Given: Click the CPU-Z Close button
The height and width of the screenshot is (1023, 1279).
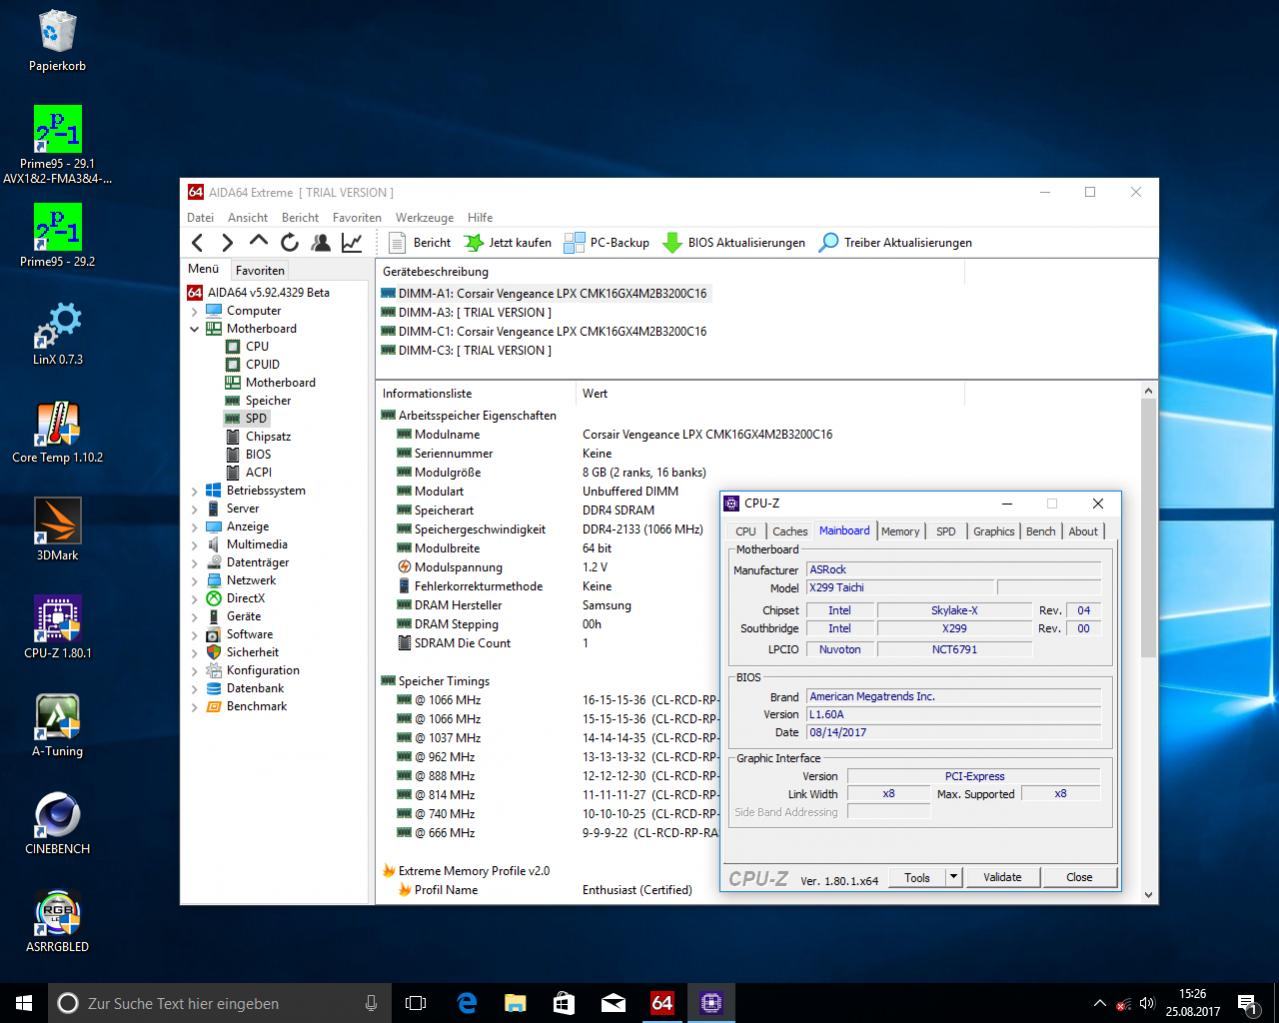Looking at the screenshot, I should 1079,877.
